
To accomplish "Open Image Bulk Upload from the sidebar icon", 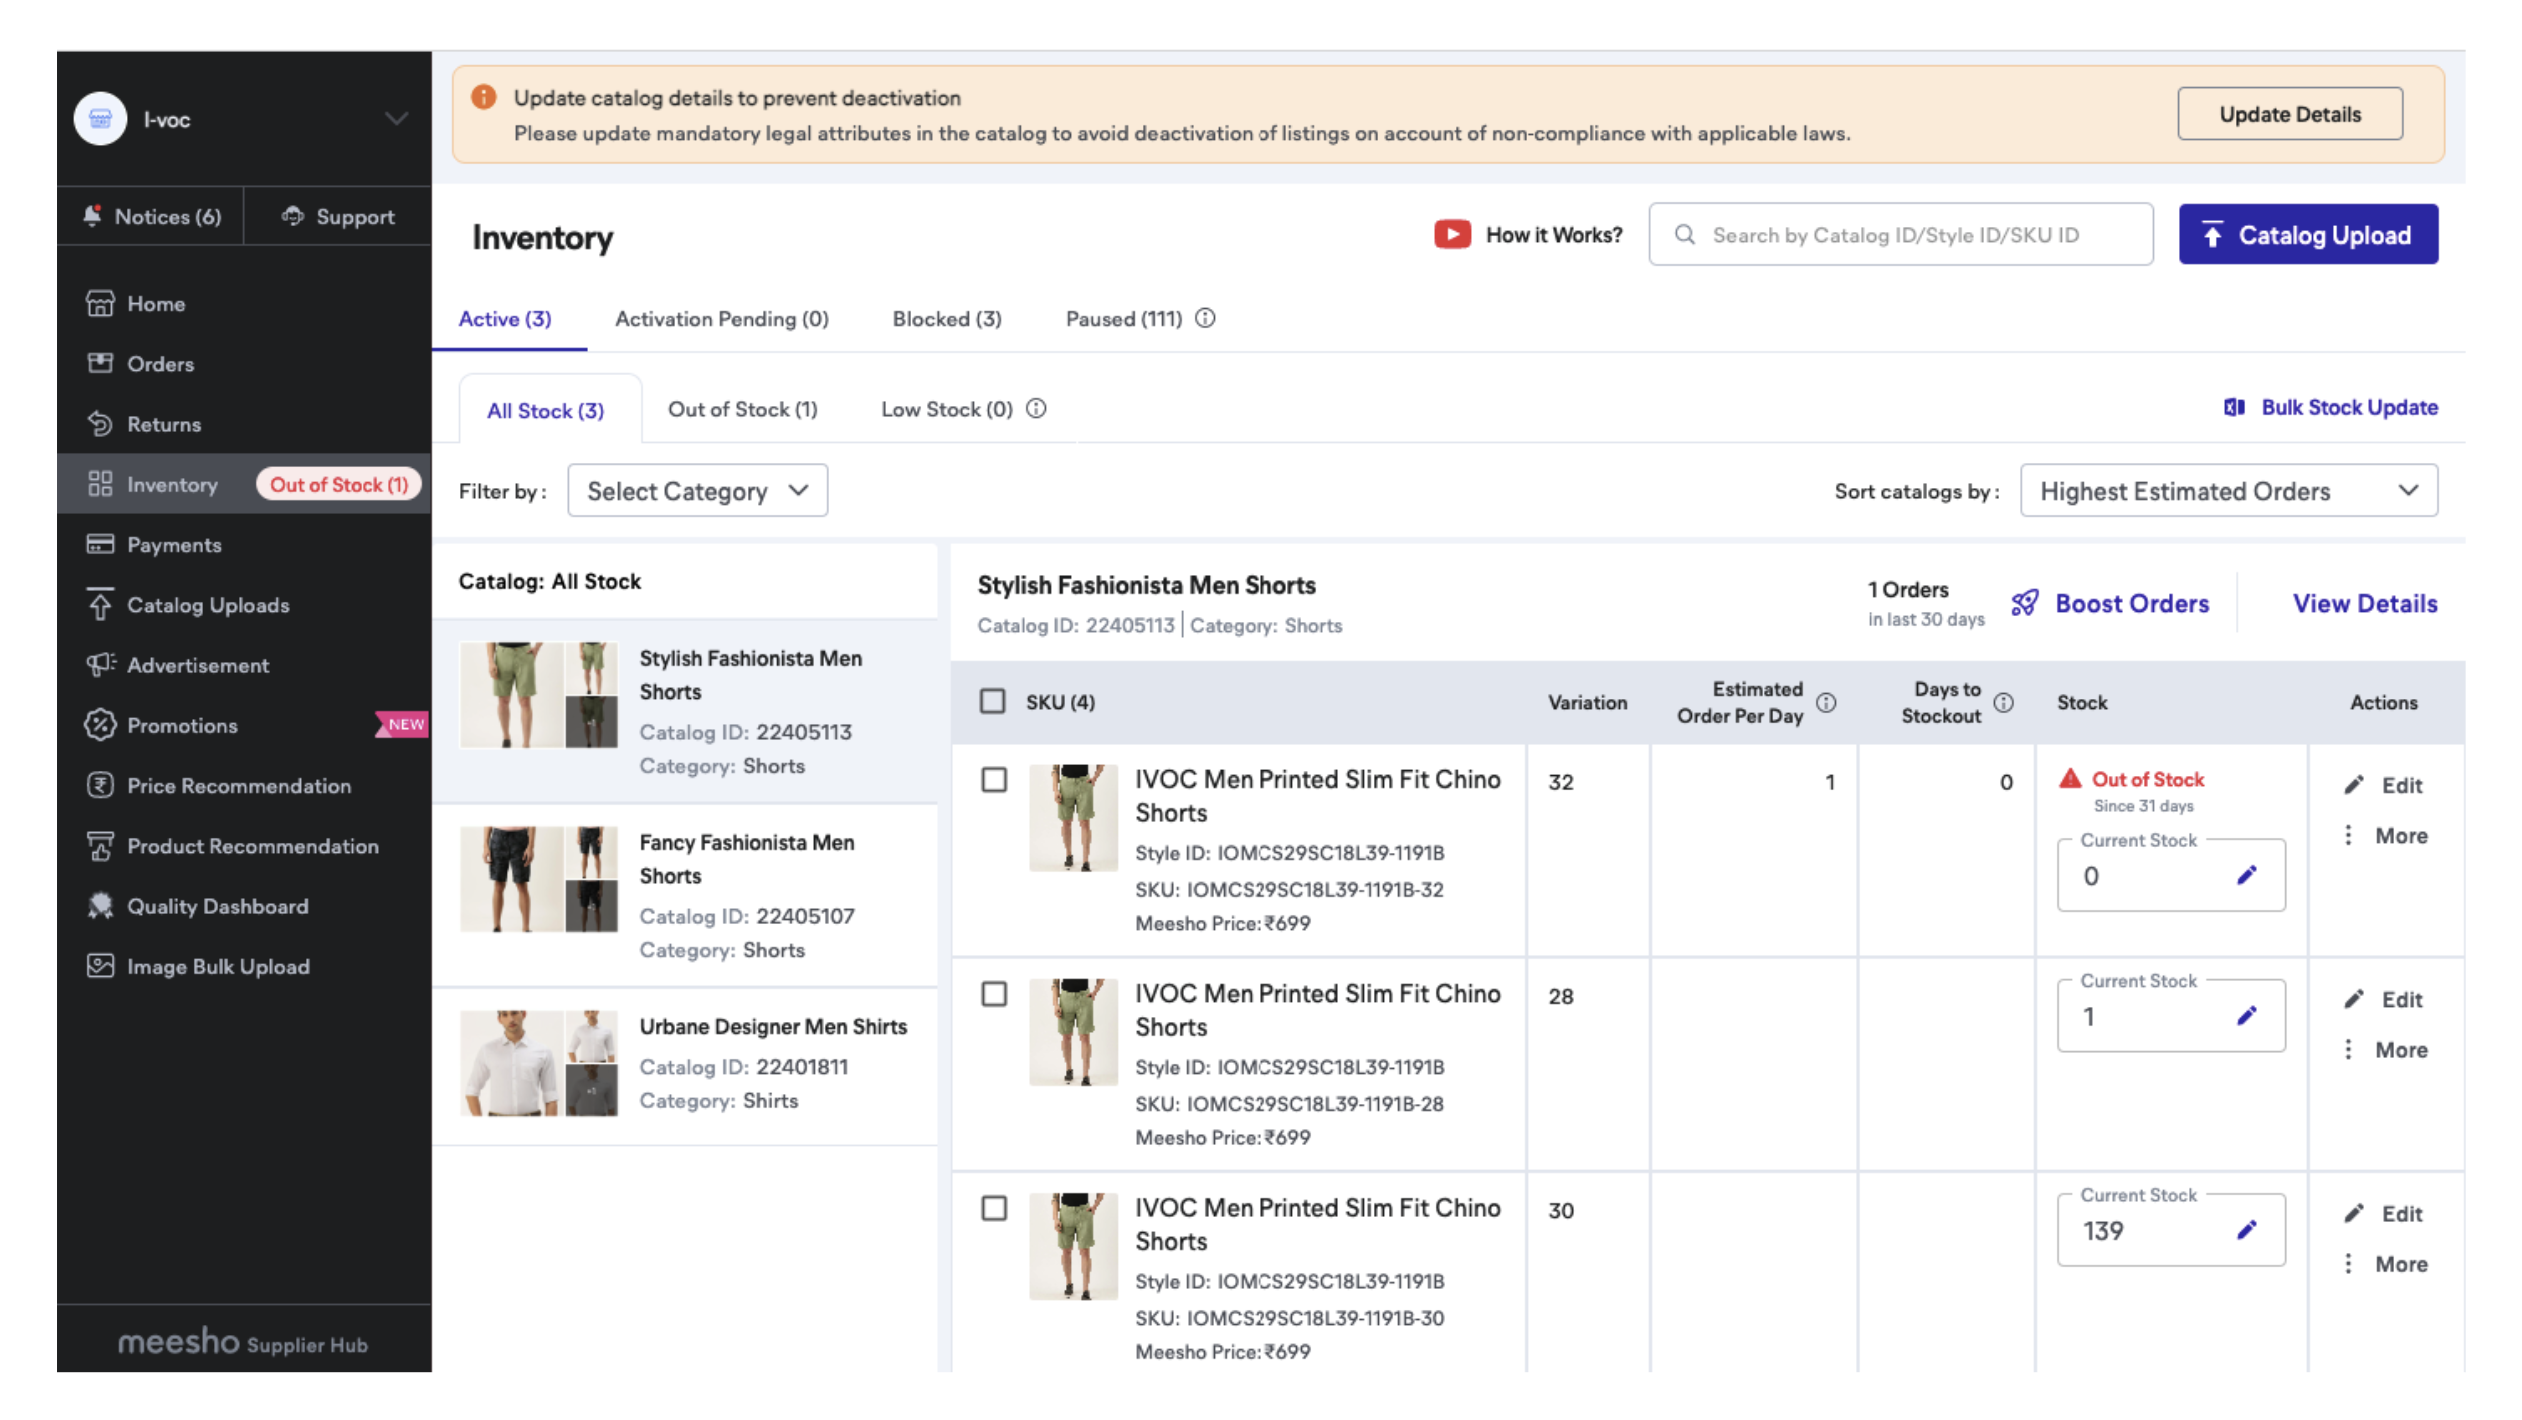I will point(101,966).
